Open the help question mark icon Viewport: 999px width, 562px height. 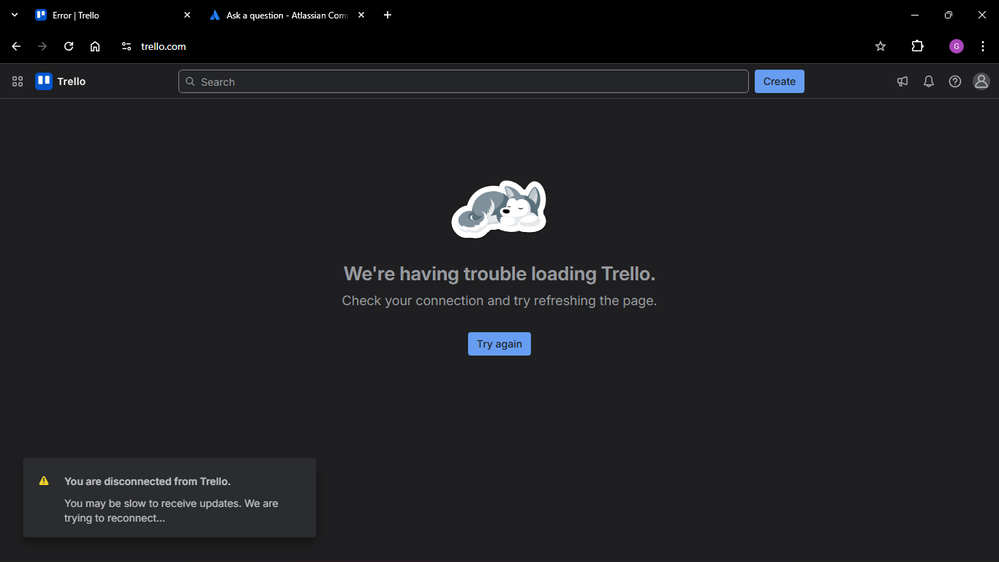pos(954,82)
